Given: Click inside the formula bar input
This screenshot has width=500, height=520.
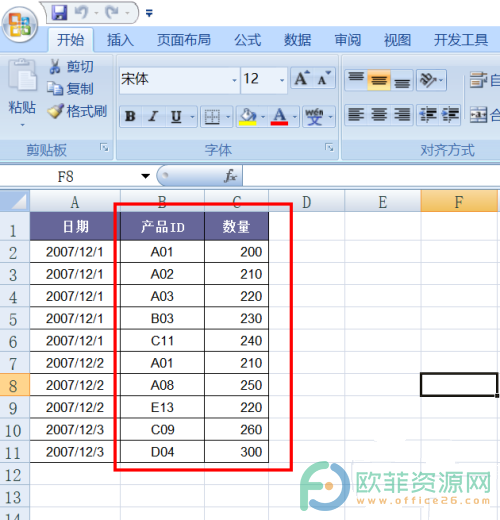Looking at the screenshot, I should tap(371, 176).
